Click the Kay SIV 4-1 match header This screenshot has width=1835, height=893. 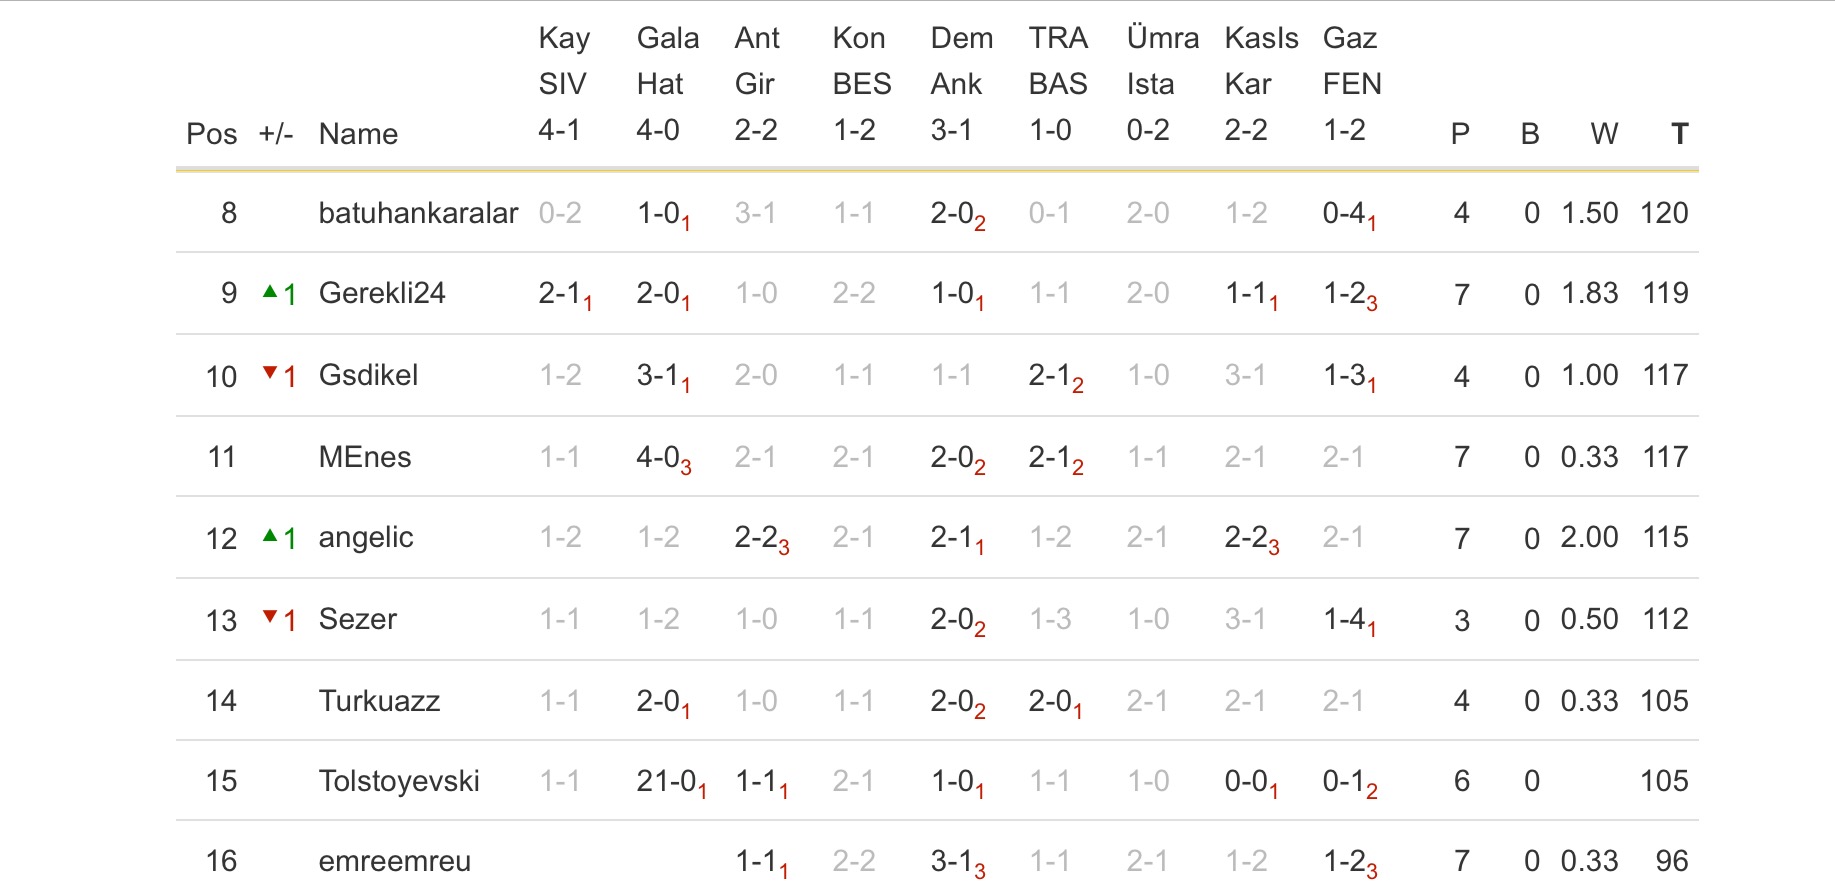click(563, 84)
